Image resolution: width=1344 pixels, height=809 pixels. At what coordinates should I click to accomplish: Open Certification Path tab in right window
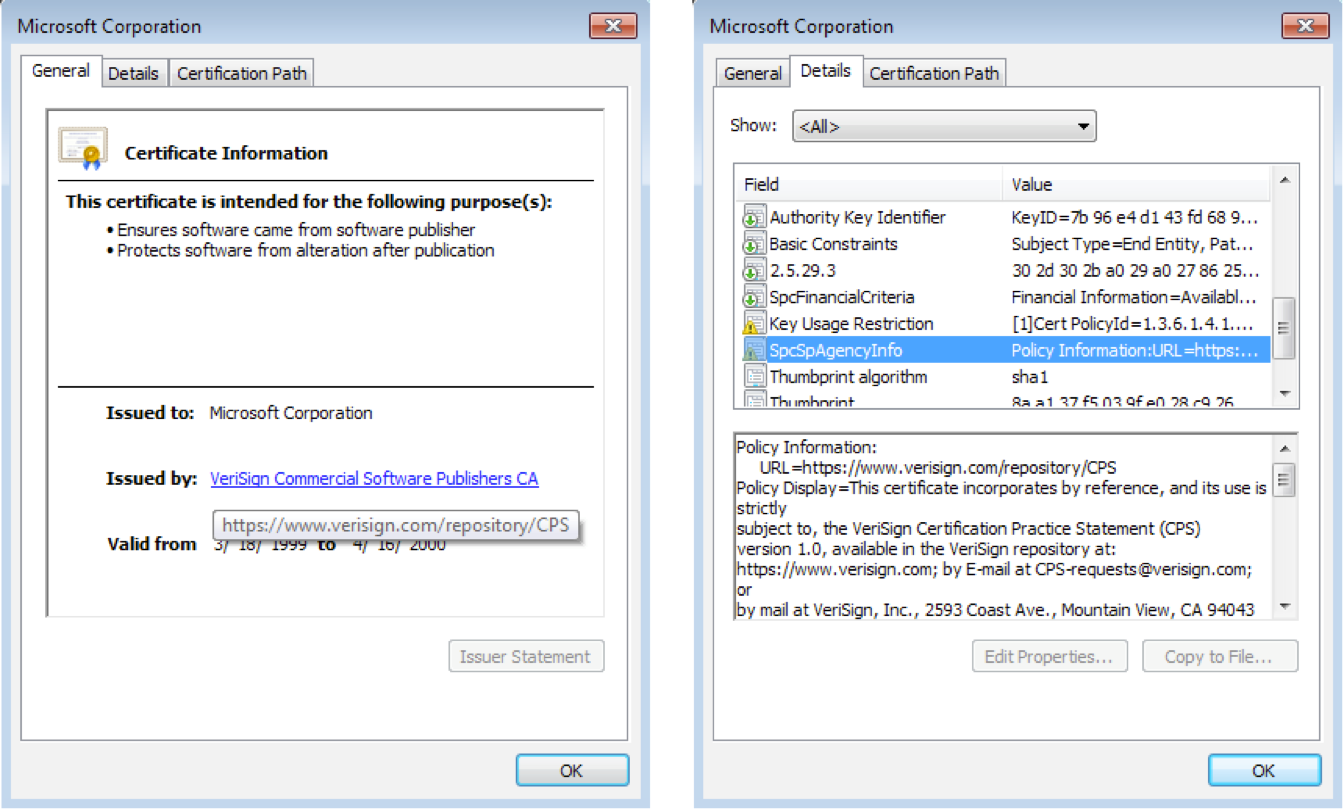934,73
